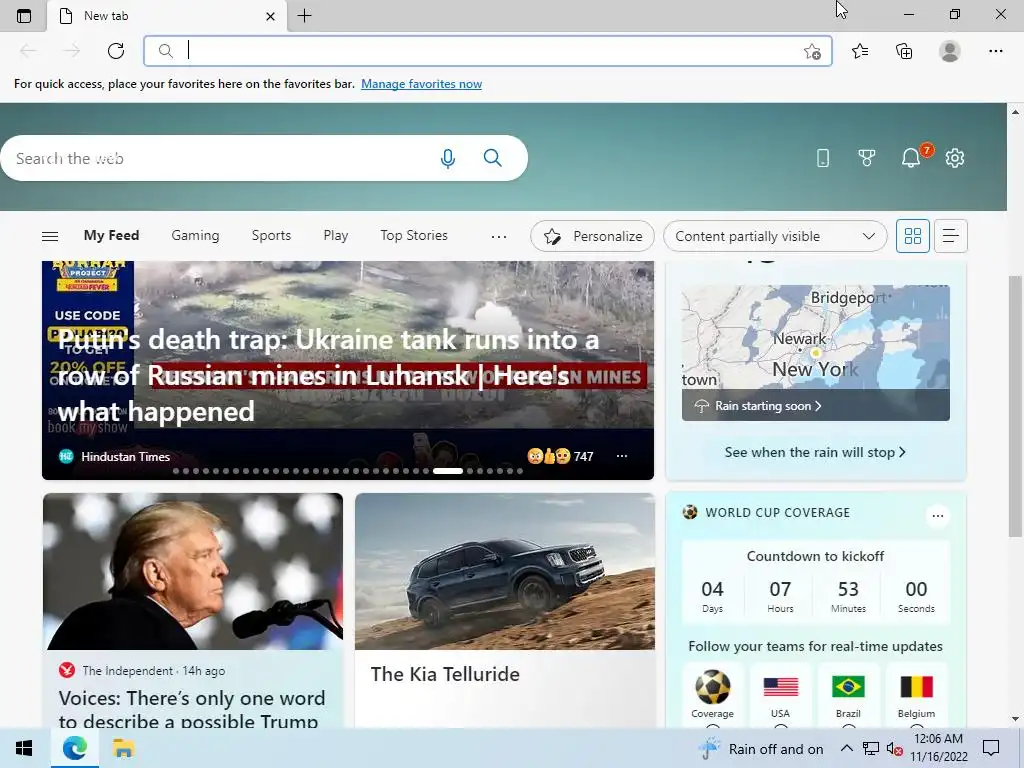Open the Windows Start button
This screenshot has width=1024, height=768.
(x=24, y=748)
